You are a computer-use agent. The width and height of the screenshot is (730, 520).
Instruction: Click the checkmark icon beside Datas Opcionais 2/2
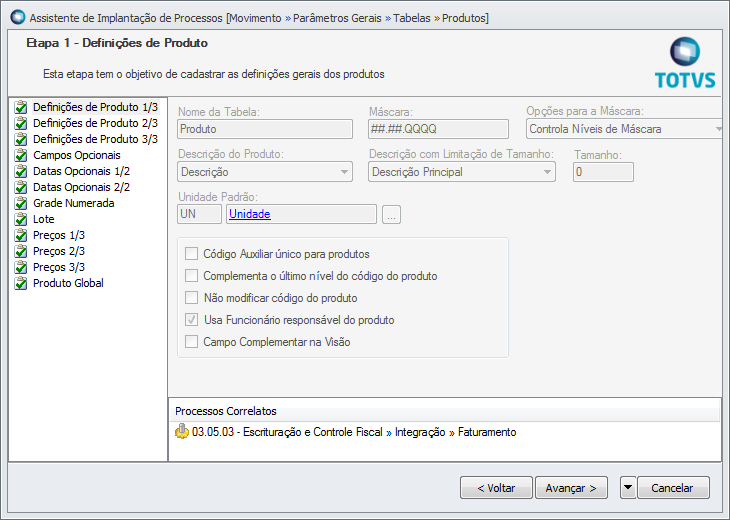[21, 187]
